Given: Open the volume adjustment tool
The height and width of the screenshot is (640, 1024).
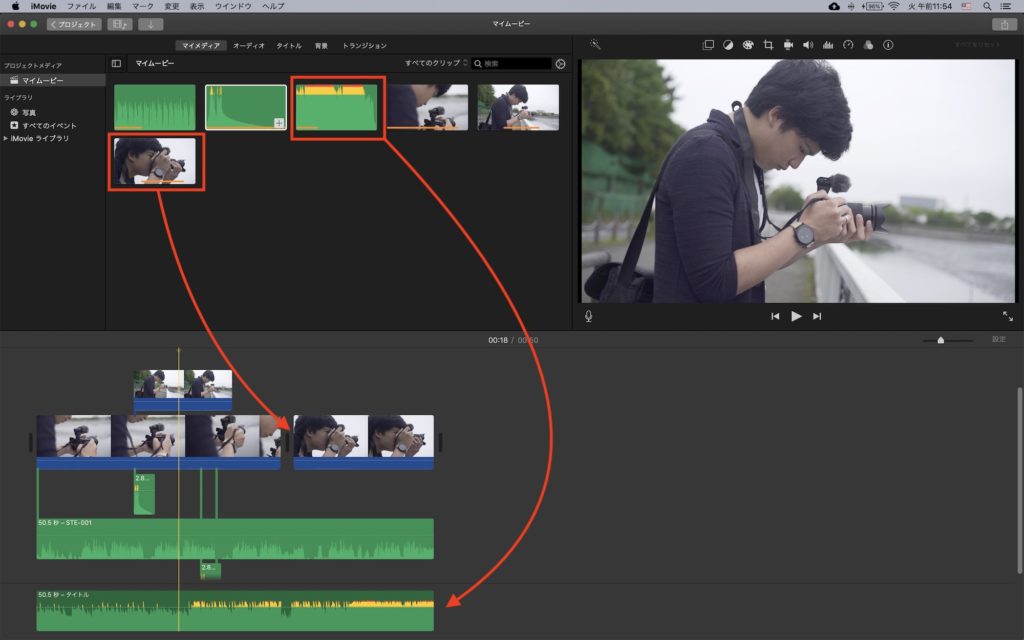Looking at the screenshot, I should (808, 45).
